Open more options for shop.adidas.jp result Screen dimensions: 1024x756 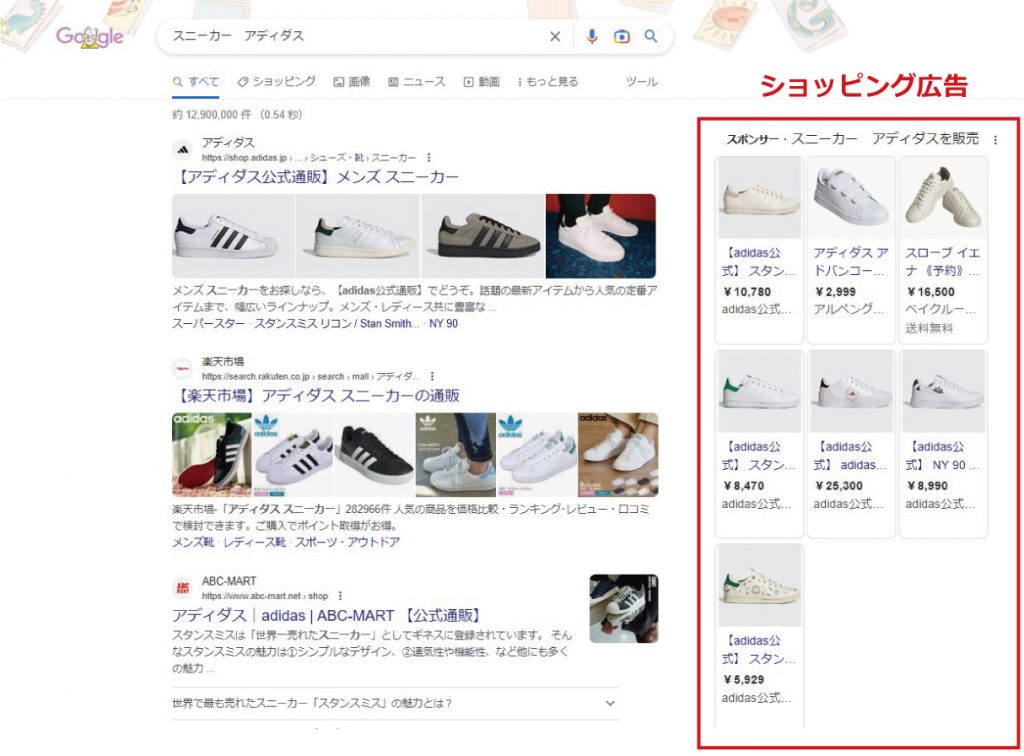click(x=428, y=158)
